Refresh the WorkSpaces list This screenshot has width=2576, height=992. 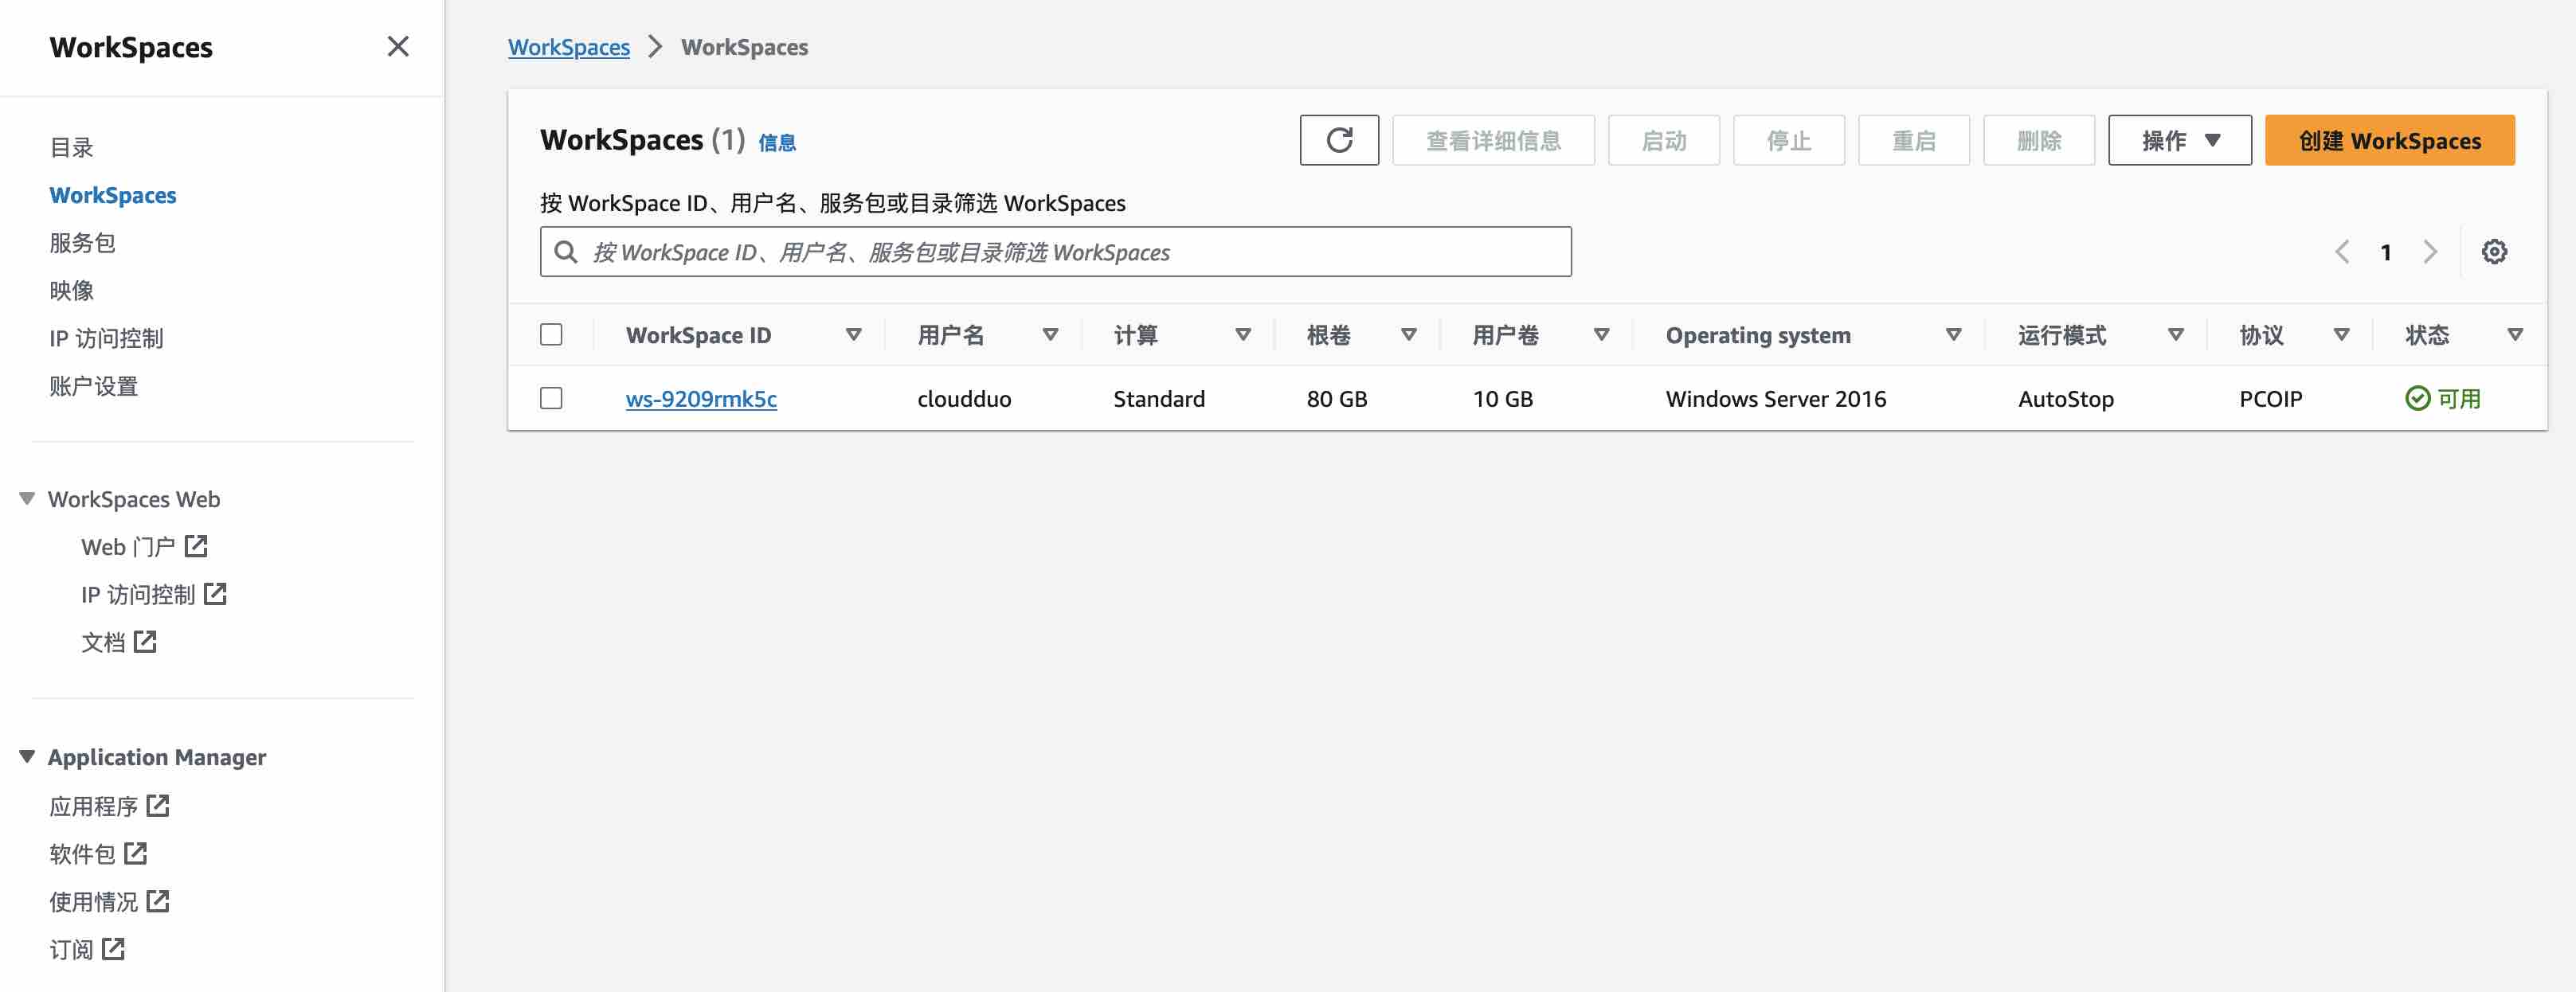click(x=1339, y=140)
